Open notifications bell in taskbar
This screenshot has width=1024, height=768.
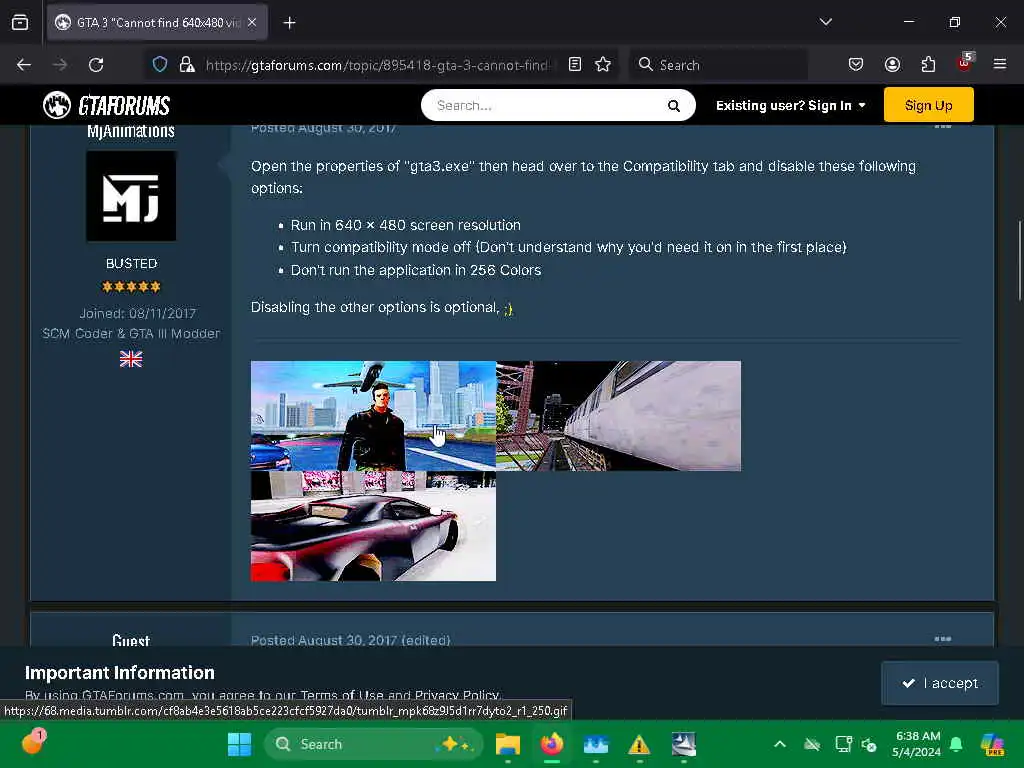(956, 744)
